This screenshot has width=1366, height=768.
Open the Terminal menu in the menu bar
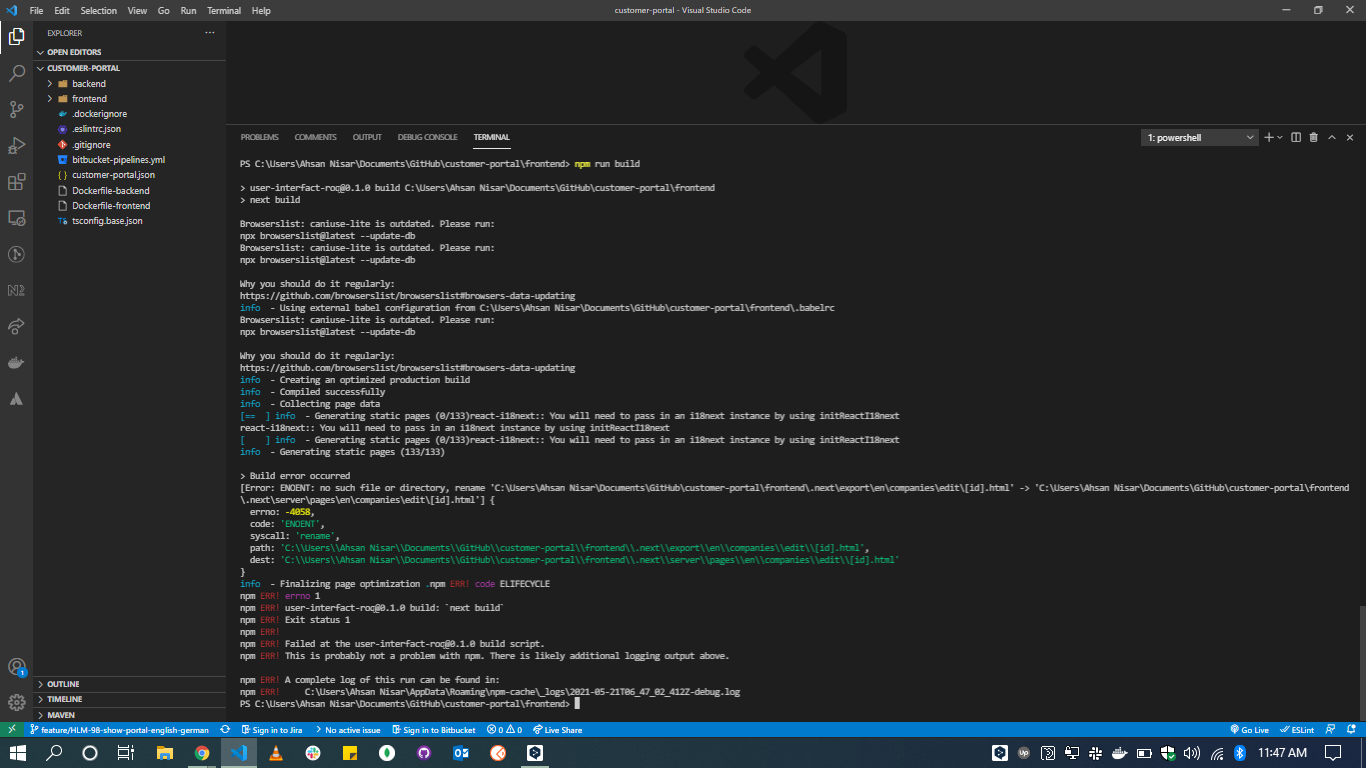pyautogui.click(x=224, y=10)
